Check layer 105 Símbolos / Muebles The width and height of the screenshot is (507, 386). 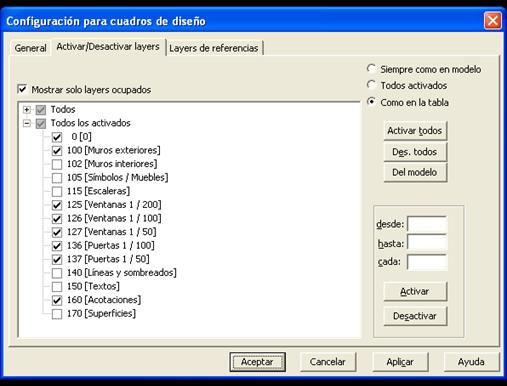coord(57,178)
